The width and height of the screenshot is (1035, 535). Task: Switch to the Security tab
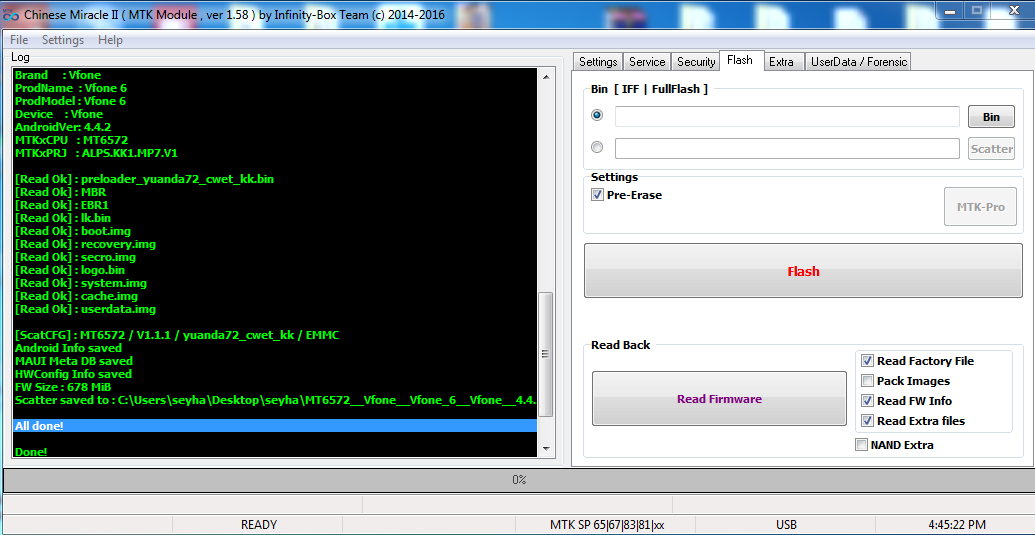point(696,61)
